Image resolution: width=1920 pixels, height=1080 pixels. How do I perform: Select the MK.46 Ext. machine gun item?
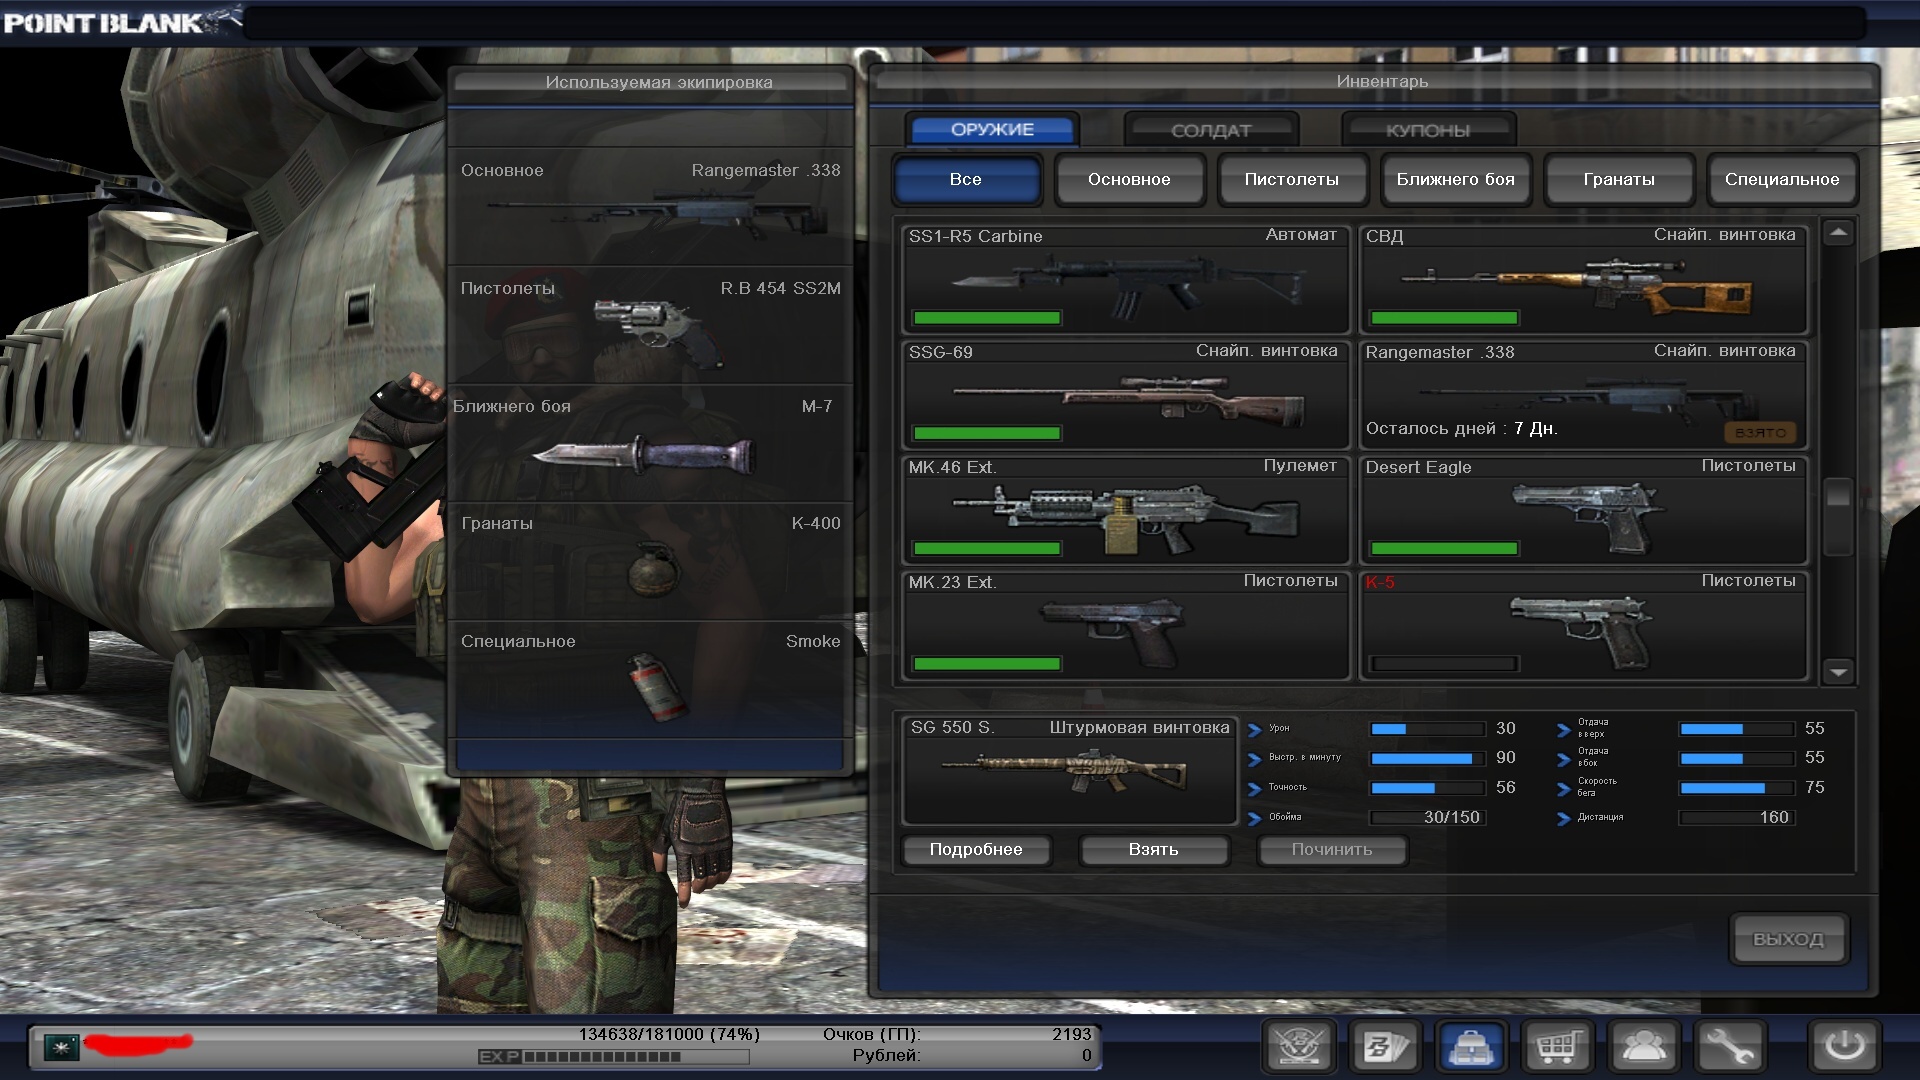coord(1125,510)
